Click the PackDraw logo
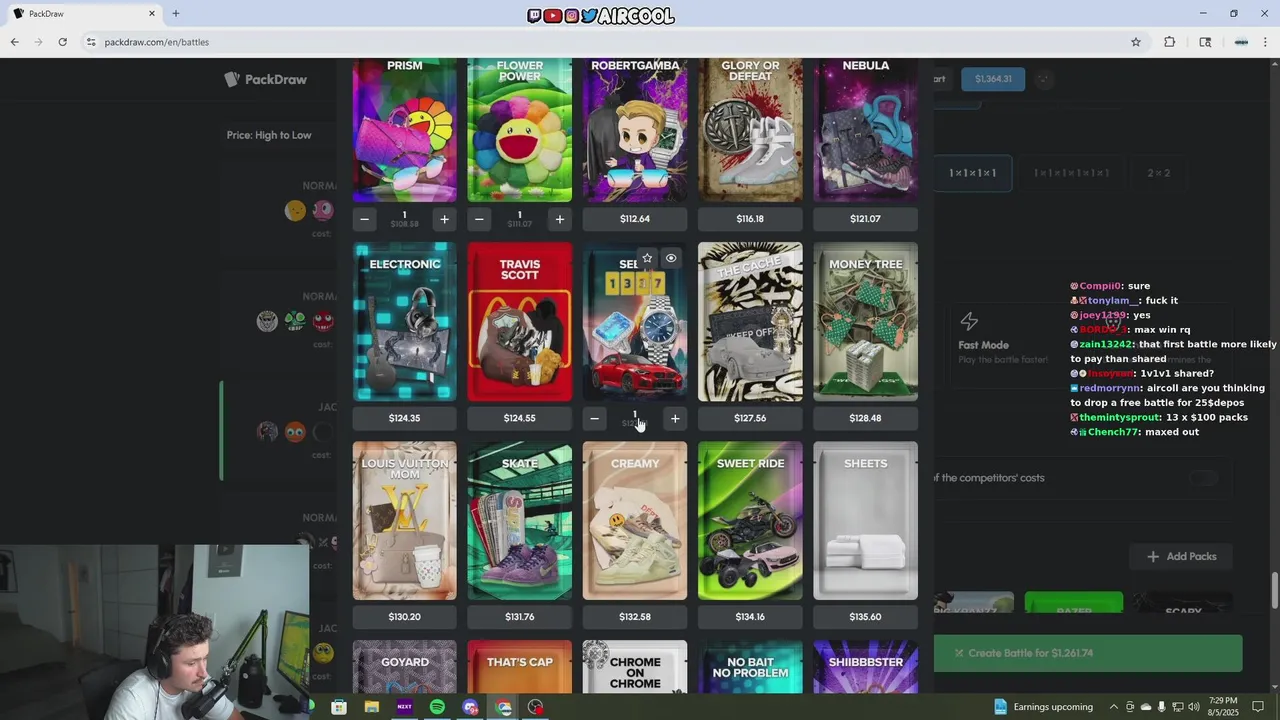Screen dimensions: 1280x720 [266, 79]
